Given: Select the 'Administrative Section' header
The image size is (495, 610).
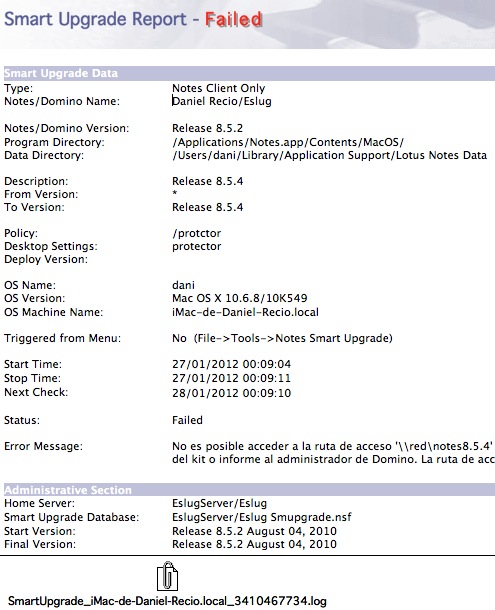Looking at the screenshot, I should point(68,490).
